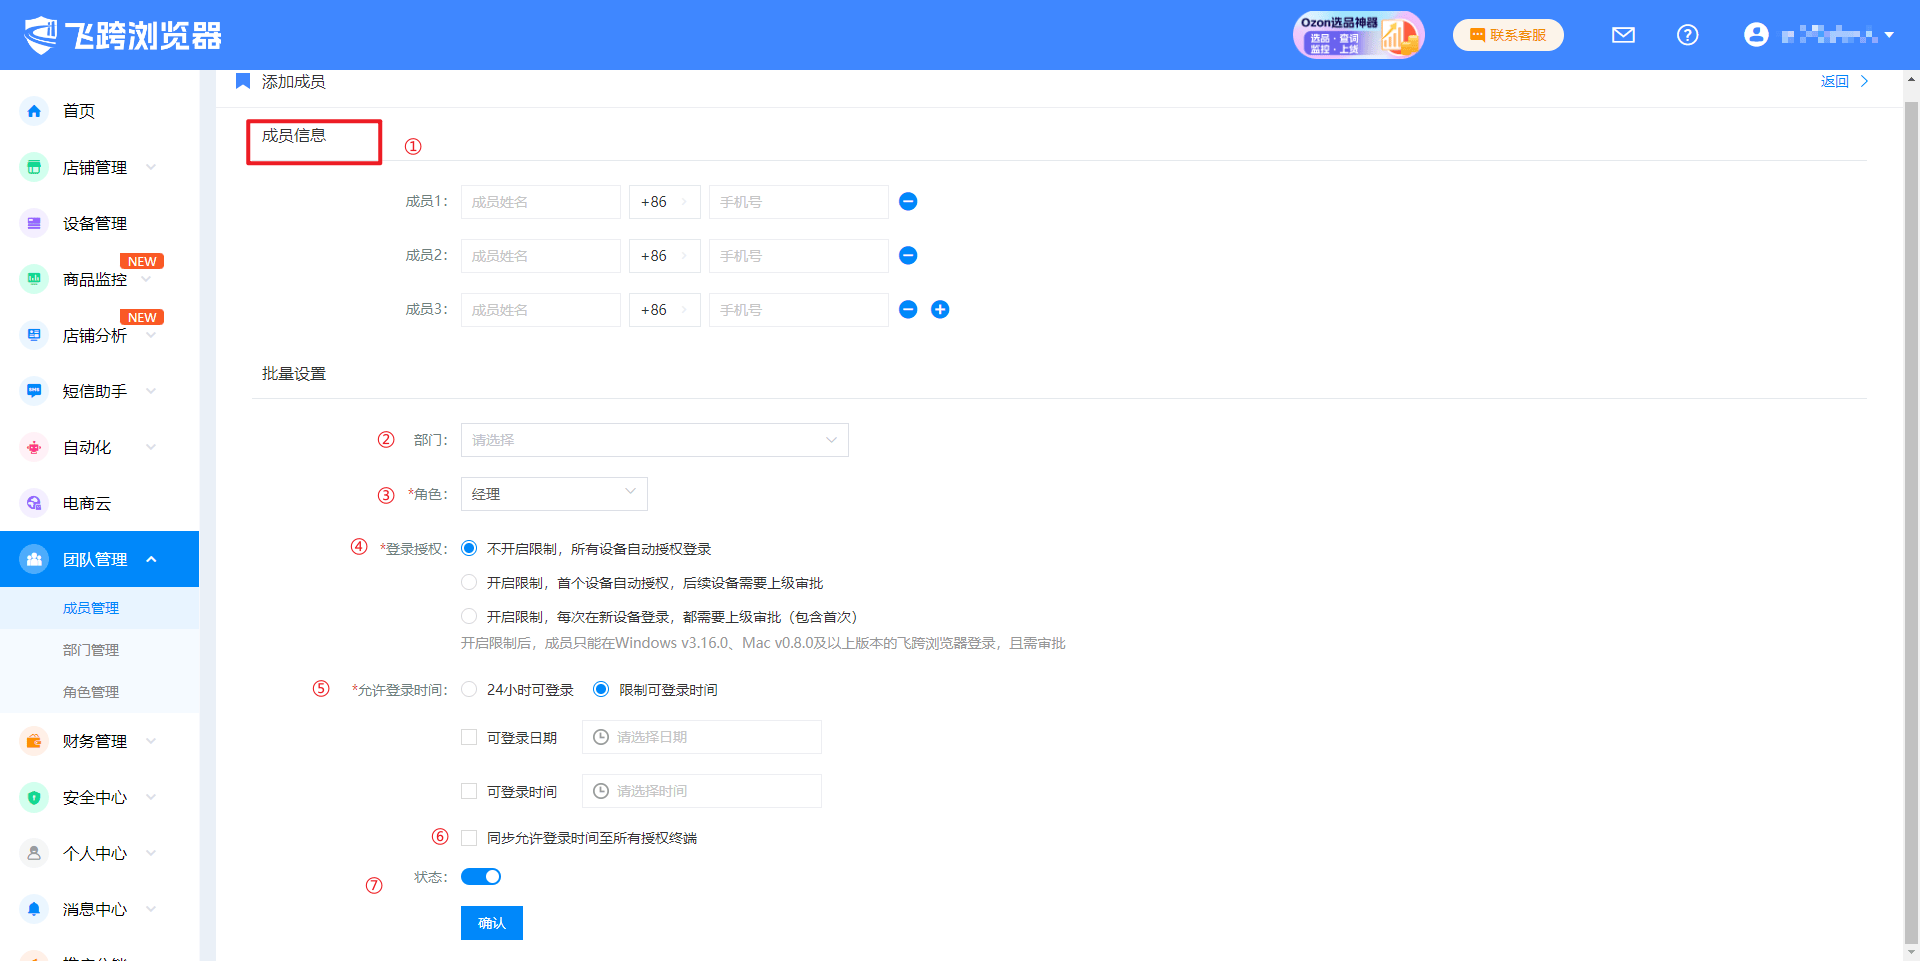Image resolution: width=1920 pixels, height=961 pixels.
Task: Open the help question mark icon
Action: [1687, 35]
